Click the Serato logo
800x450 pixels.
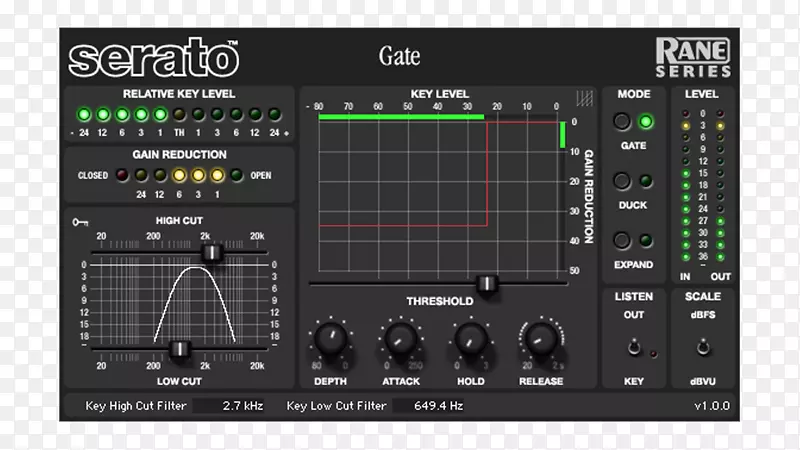coord(154,57)
